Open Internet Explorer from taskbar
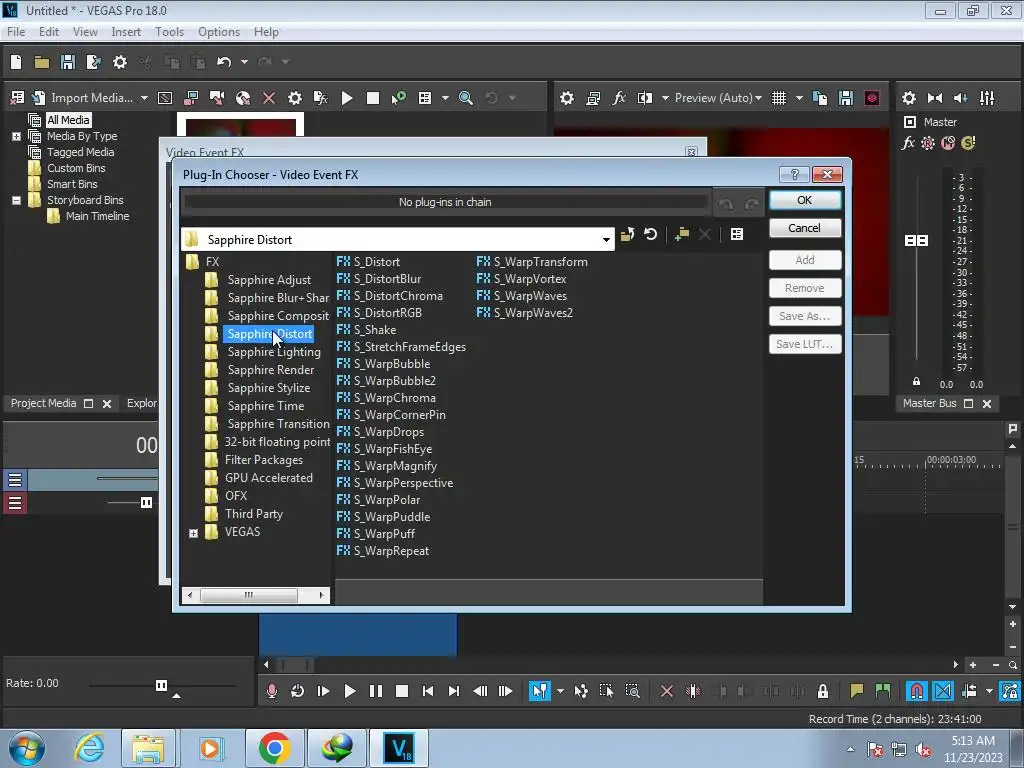Viewport: 1024px width, 768px height. click(89, 748)
